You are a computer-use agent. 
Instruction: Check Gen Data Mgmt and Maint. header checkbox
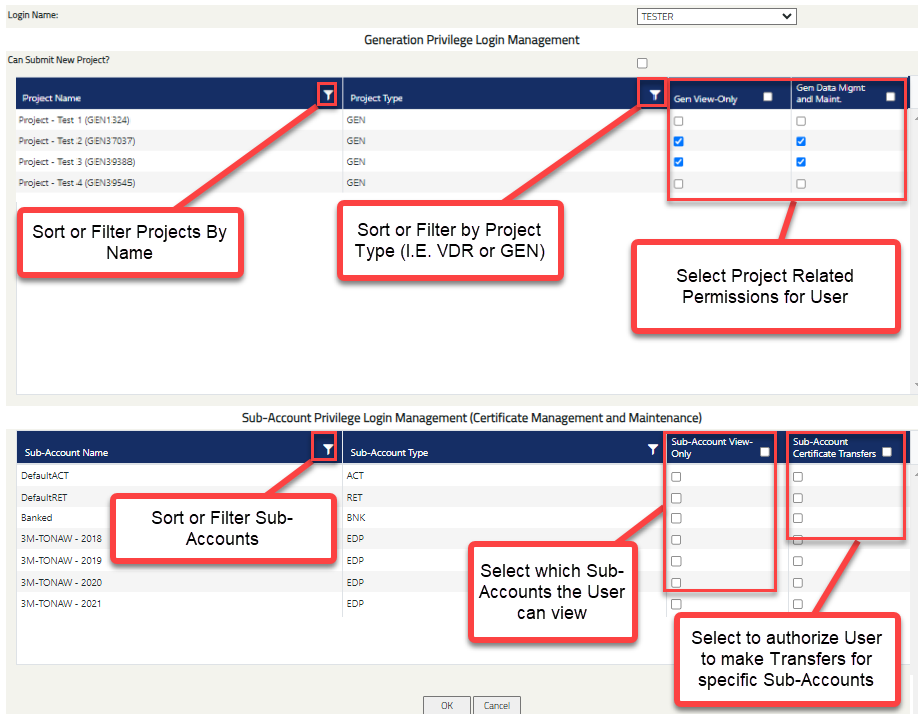pyautogui.click(x=890, y=97)
